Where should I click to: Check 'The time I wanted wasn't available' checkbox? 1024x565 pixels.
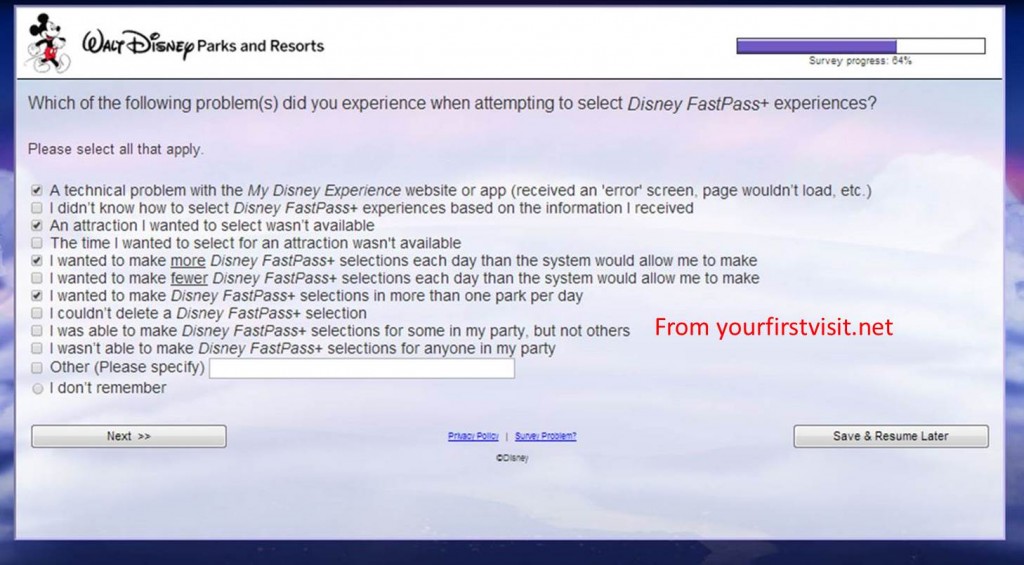(37, 244)
